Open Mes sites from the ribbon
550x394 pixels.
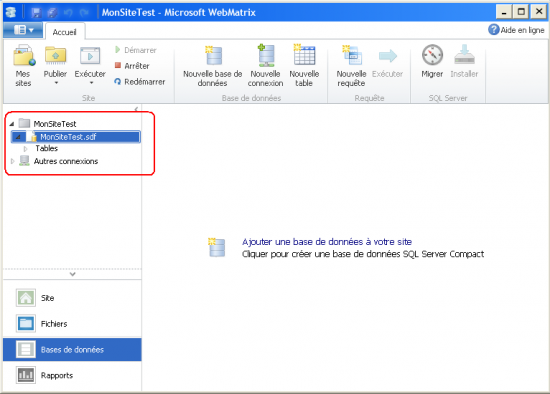[24, 66]
